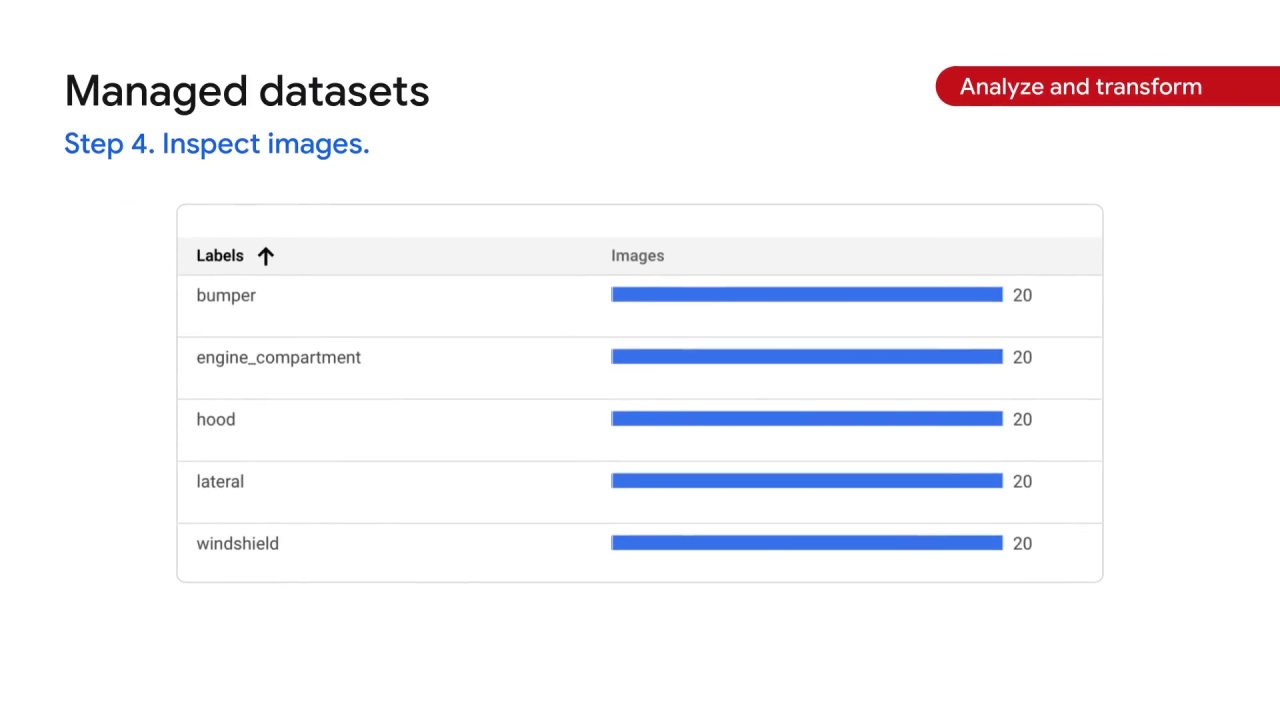Image resolution: width=1280 pixels, height=720 pixels.
Task: Click the count 20 in windshield row
Action: click(1022, 543)
